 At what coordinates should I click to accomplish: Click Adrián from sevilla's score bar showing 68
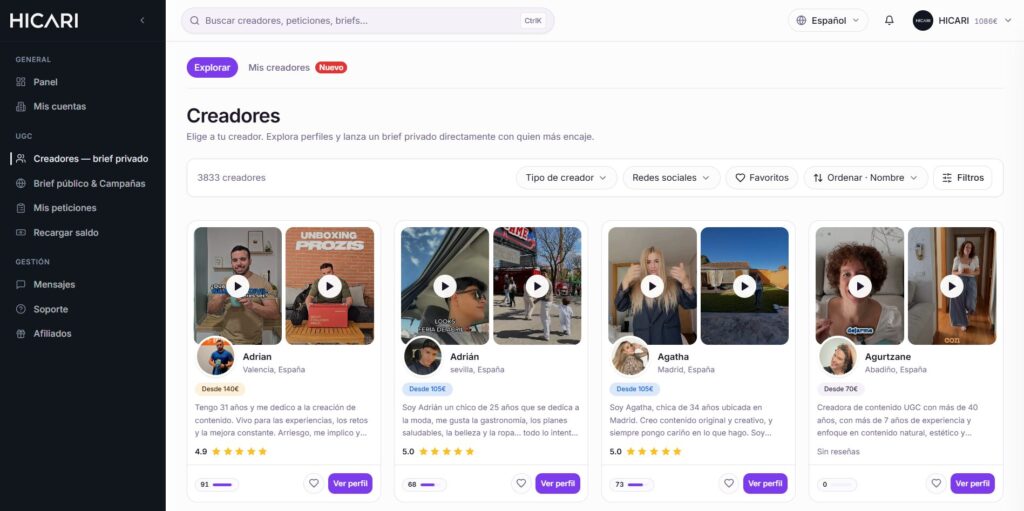tap(424, 484)
